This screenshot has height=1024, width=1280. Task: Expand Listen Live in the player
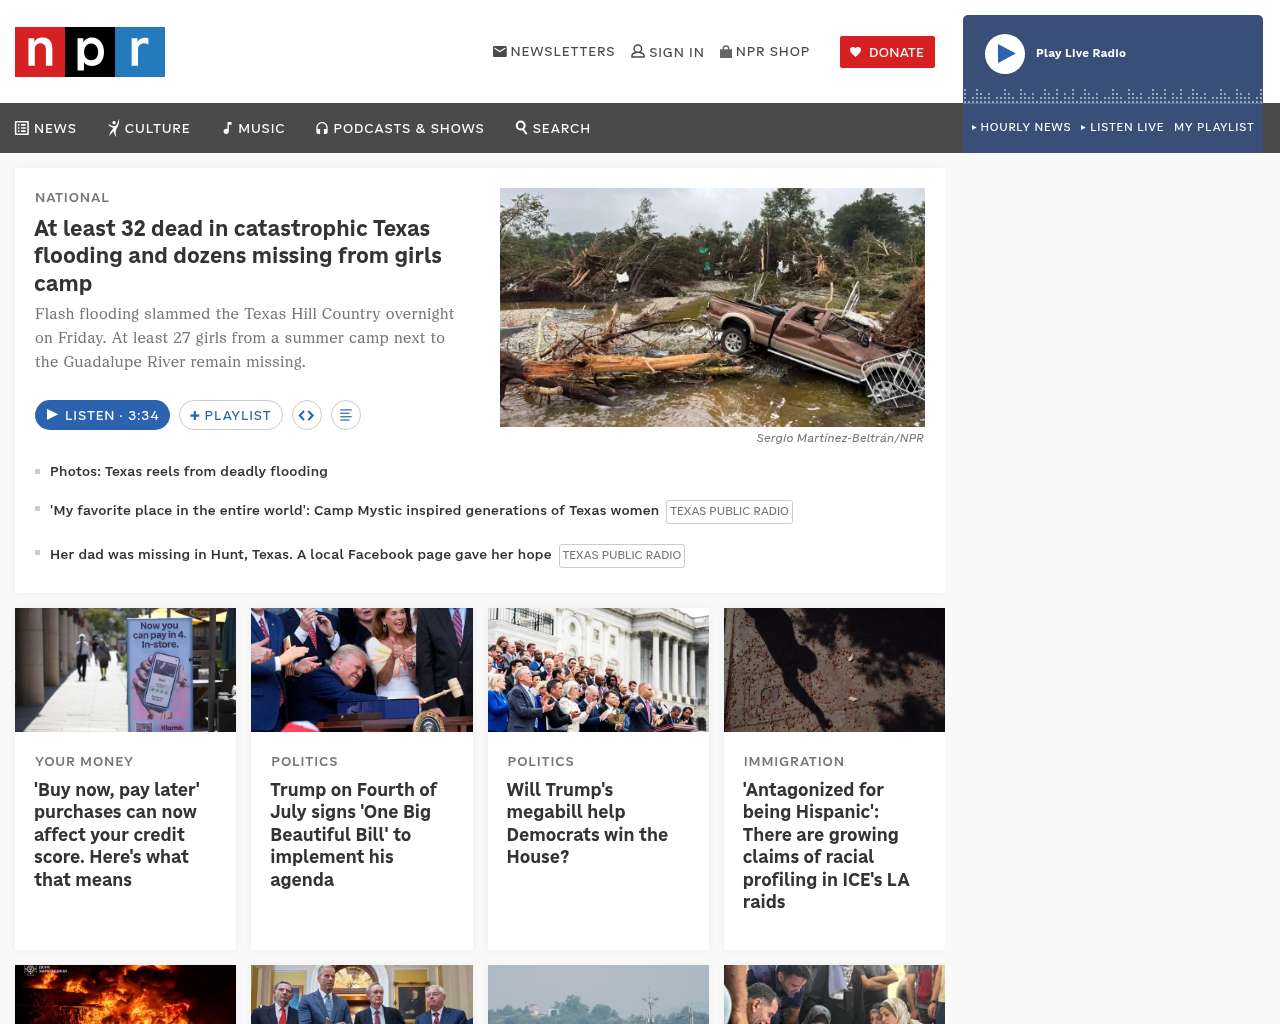tap(1122, 127)
